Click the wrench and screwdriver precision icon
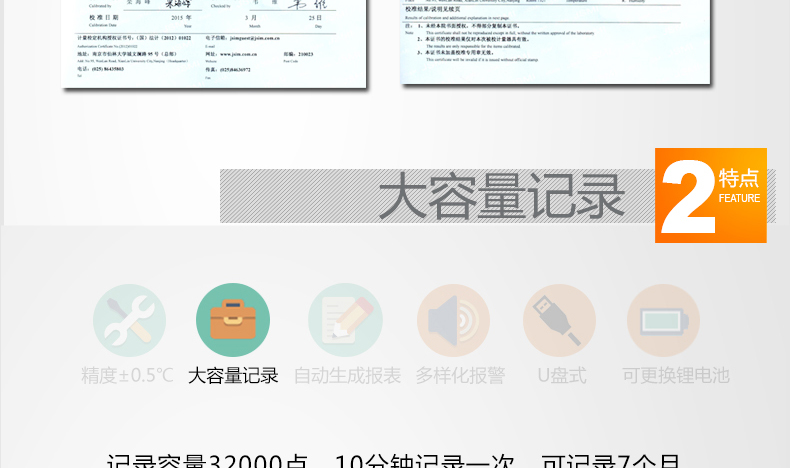Screen dimensions: 790x468 click(x=129, y=320)
